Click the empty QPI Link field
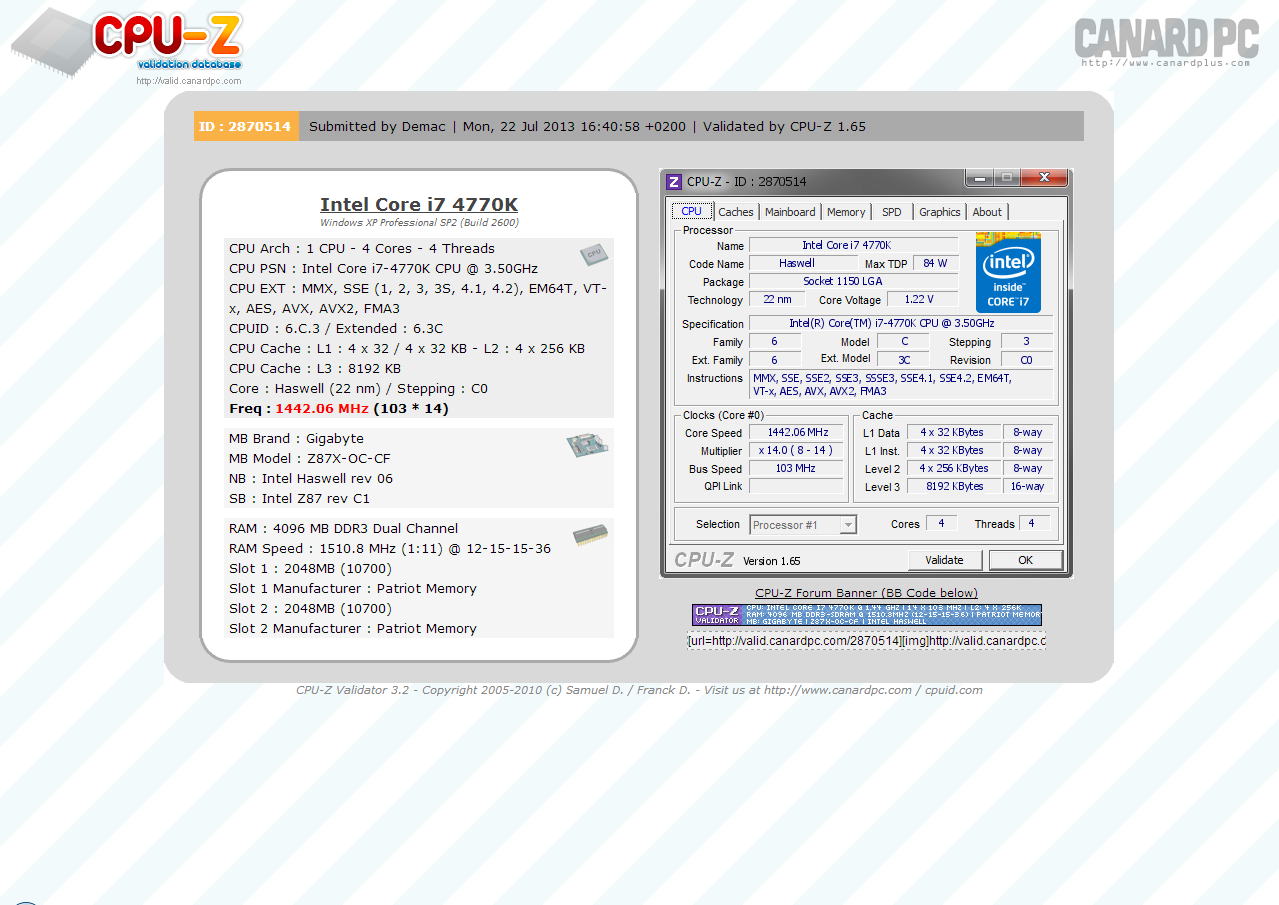This screenshot has height=905, width=1279. pyautogui.click(x=797, y=486)
